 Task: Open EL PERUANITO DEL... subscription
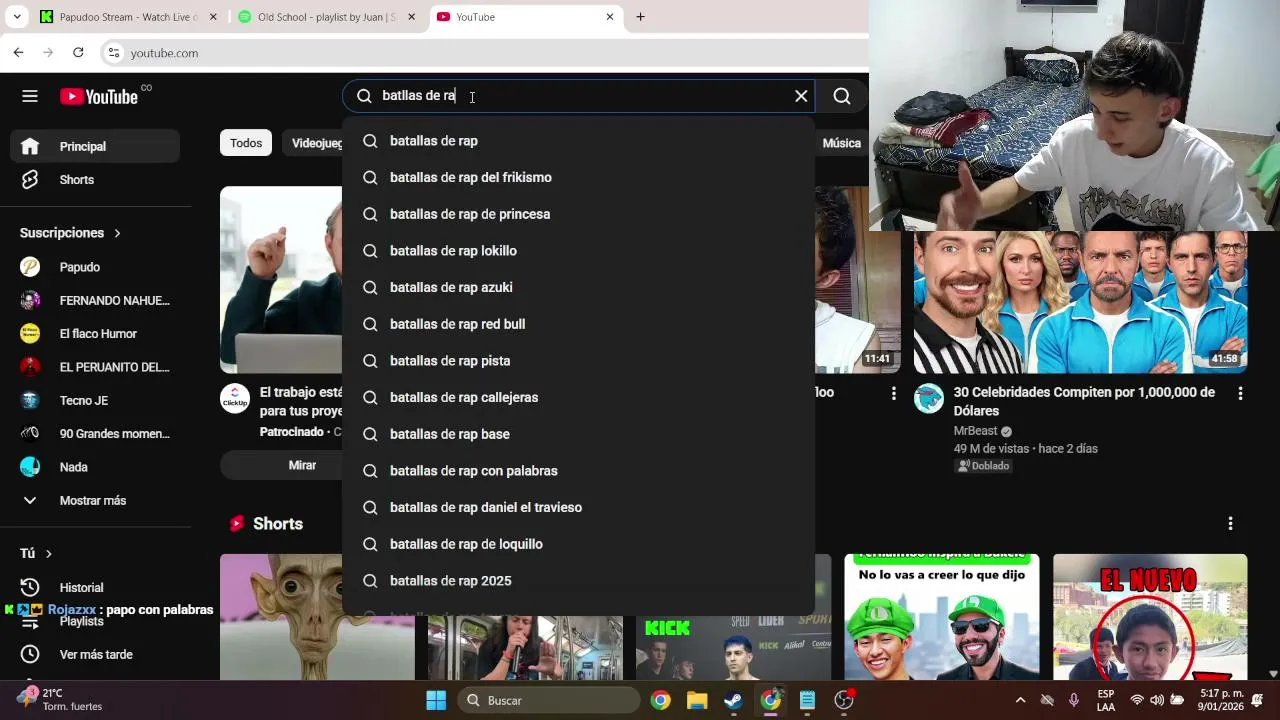96,367
